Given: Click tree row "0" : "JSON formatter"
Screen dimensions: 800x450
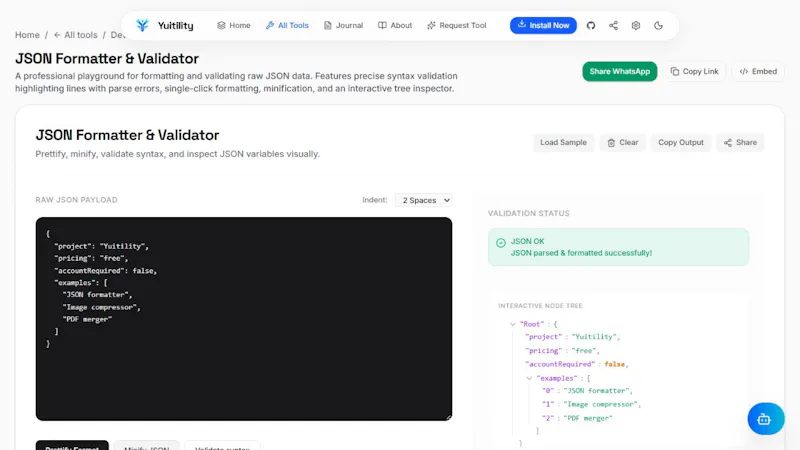Looking at the screenshot, I should click(587, 391).
